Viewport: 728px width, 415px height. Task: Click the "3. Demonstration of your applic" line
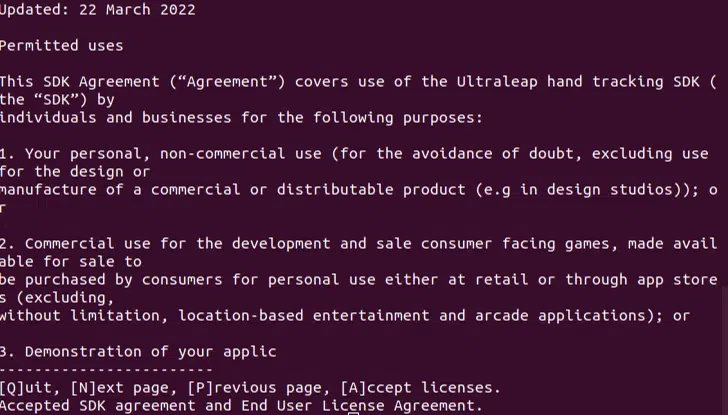(x=138, y=351)
